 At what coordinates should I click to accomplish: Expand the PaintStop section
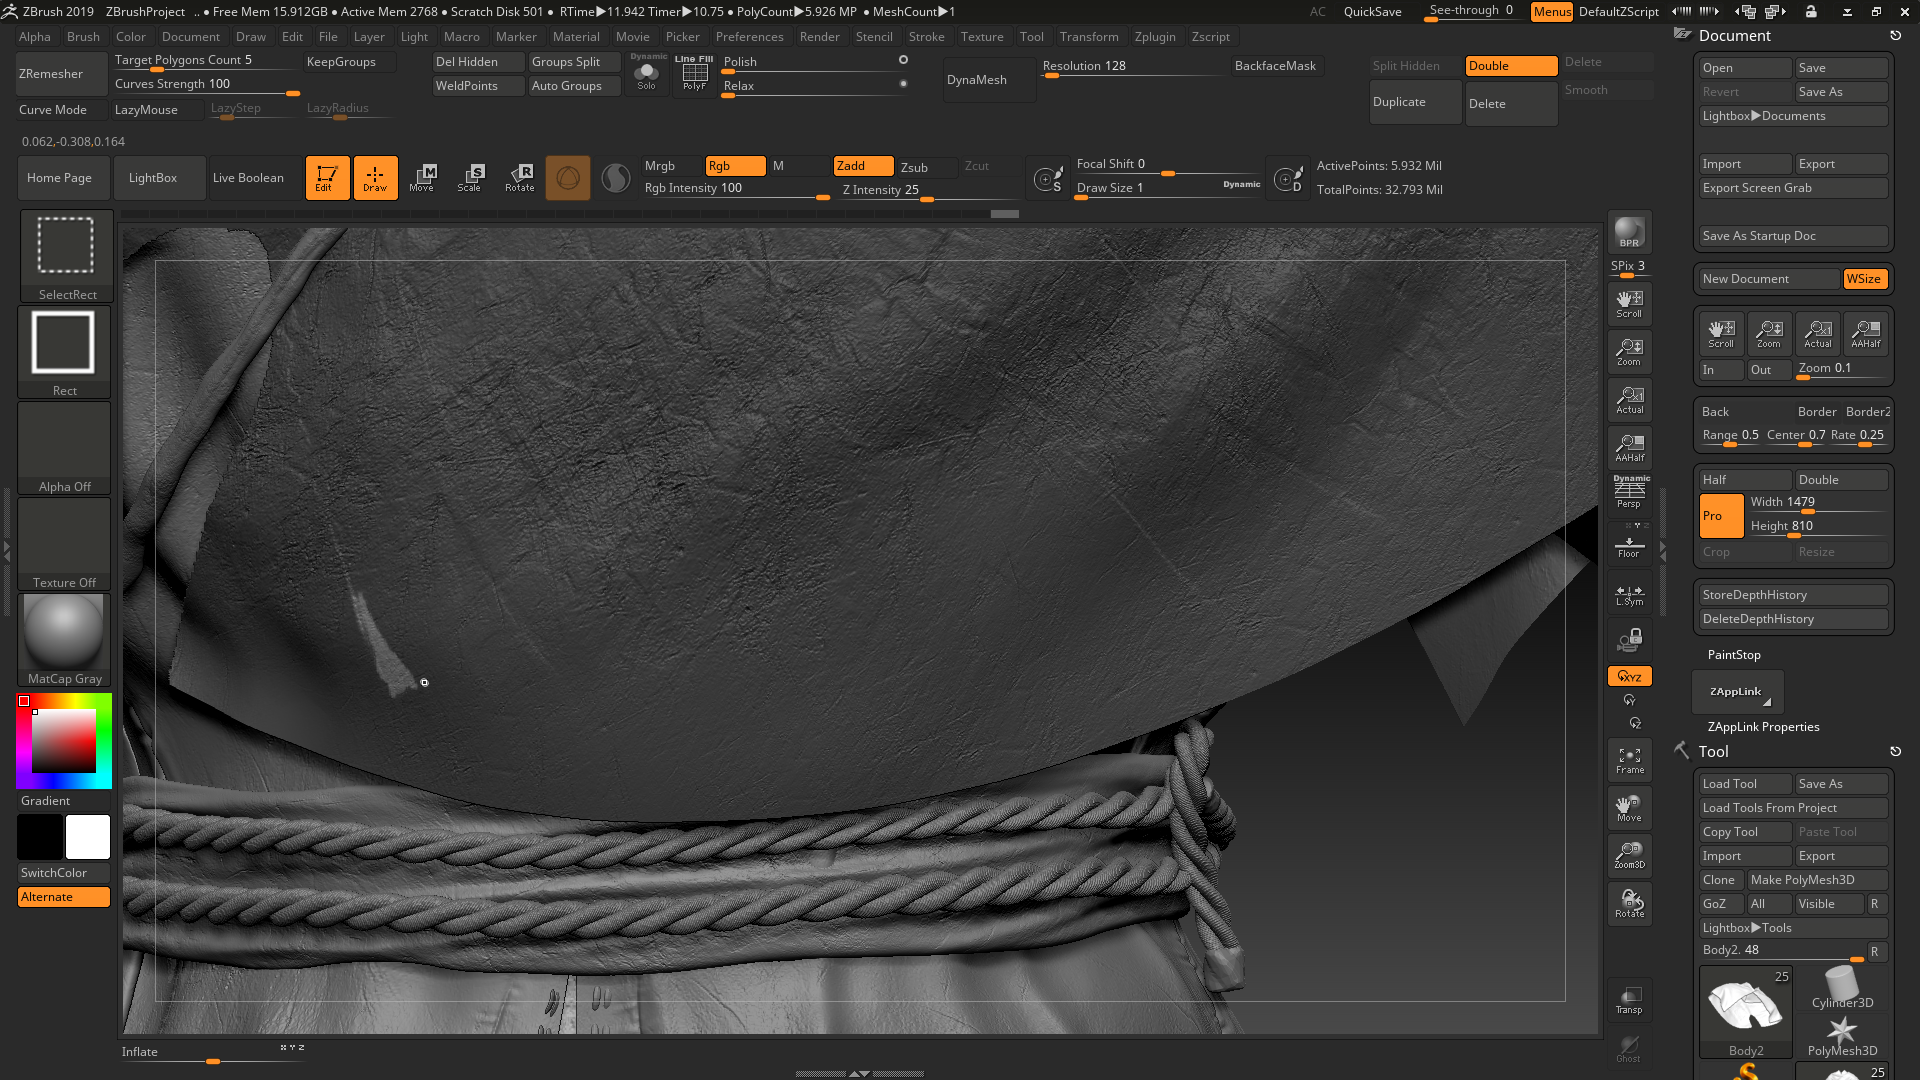point(1734,655)
